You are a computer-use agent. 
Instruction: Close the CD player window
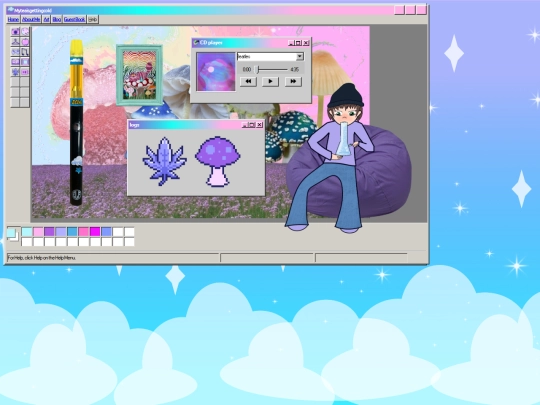pos(306,43)
